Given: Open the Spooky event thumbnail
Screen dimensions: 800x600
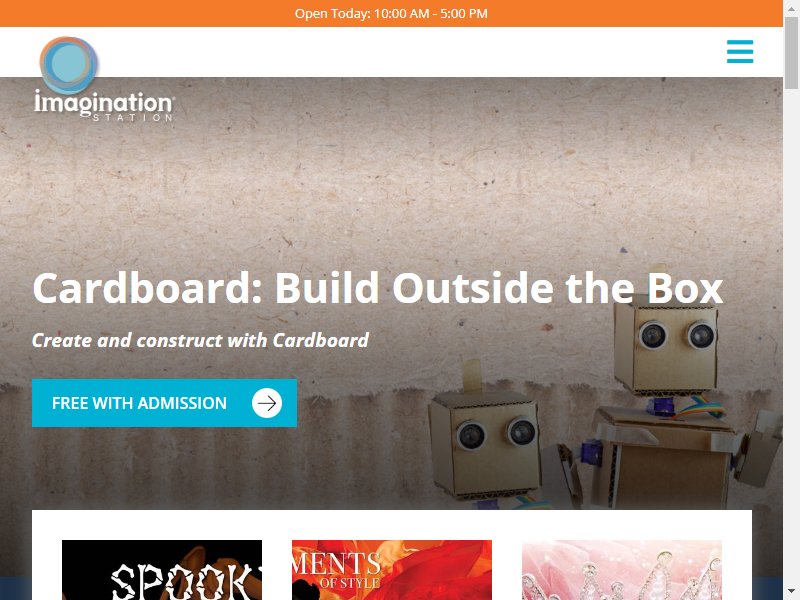Looking at the screenshot, I should 162,570.
